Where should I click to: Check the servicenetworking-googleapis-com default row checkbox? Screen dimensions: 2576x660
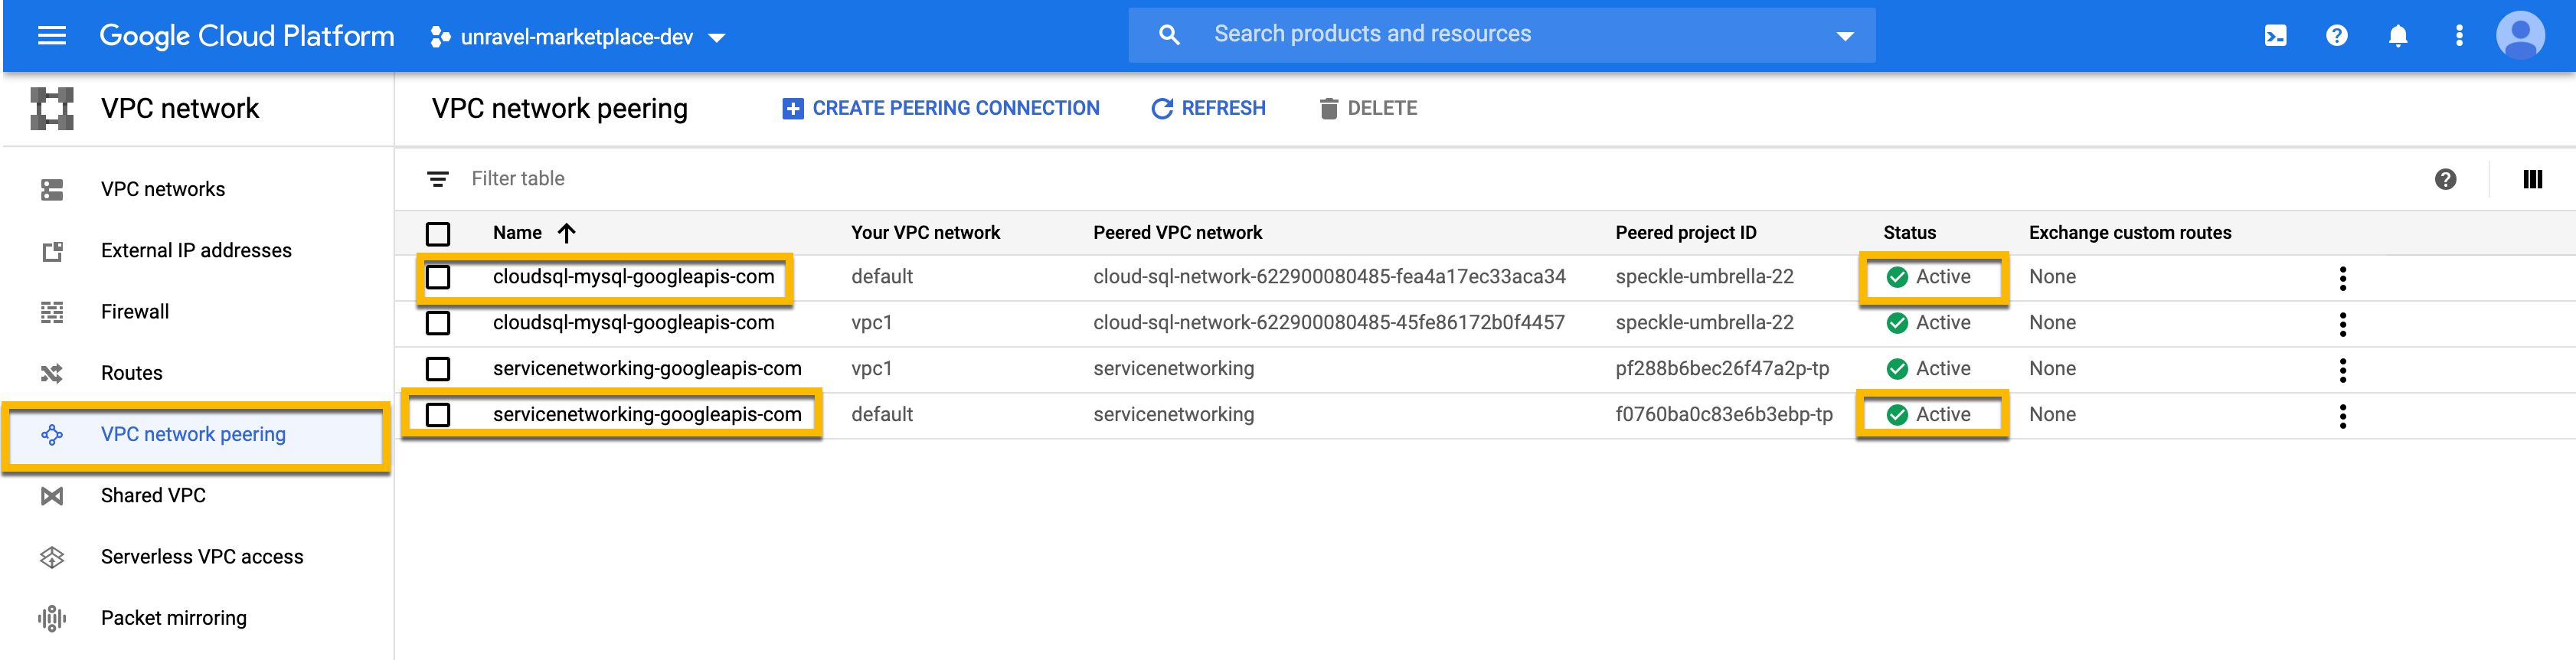coord(438,415)
